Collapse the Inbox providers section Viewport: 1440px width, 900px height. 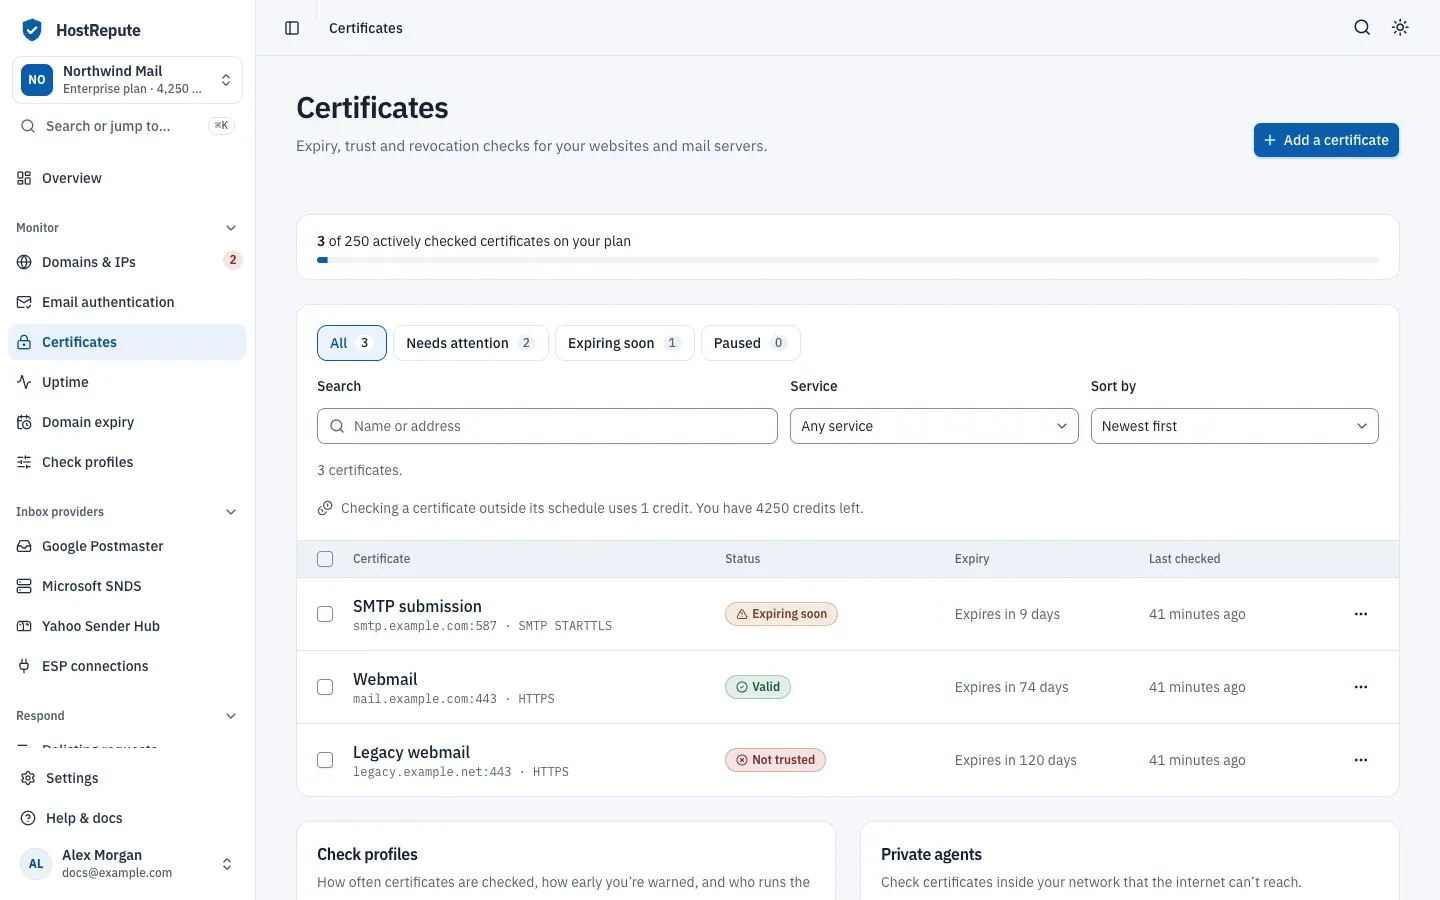tap(231, 512)
